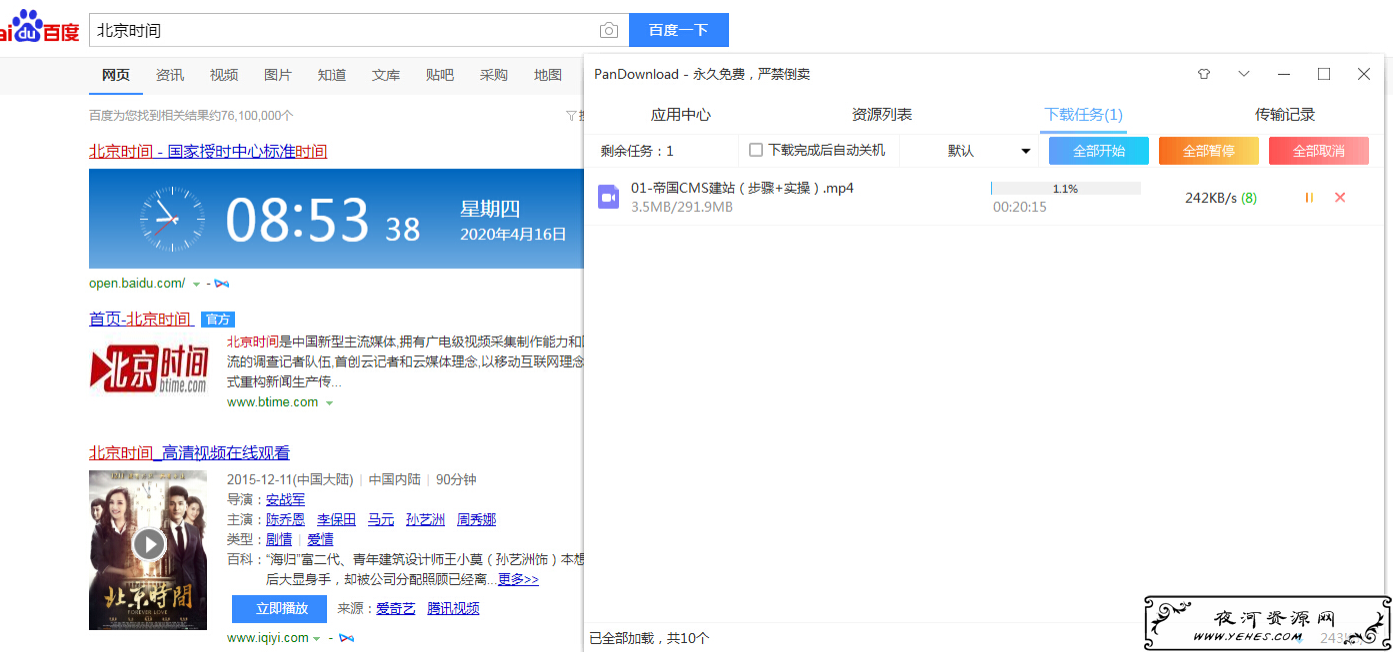The width and height of the screenshot is (1393, 652).
Task: Open actor 李保田 link
Action: click(337, 520)
